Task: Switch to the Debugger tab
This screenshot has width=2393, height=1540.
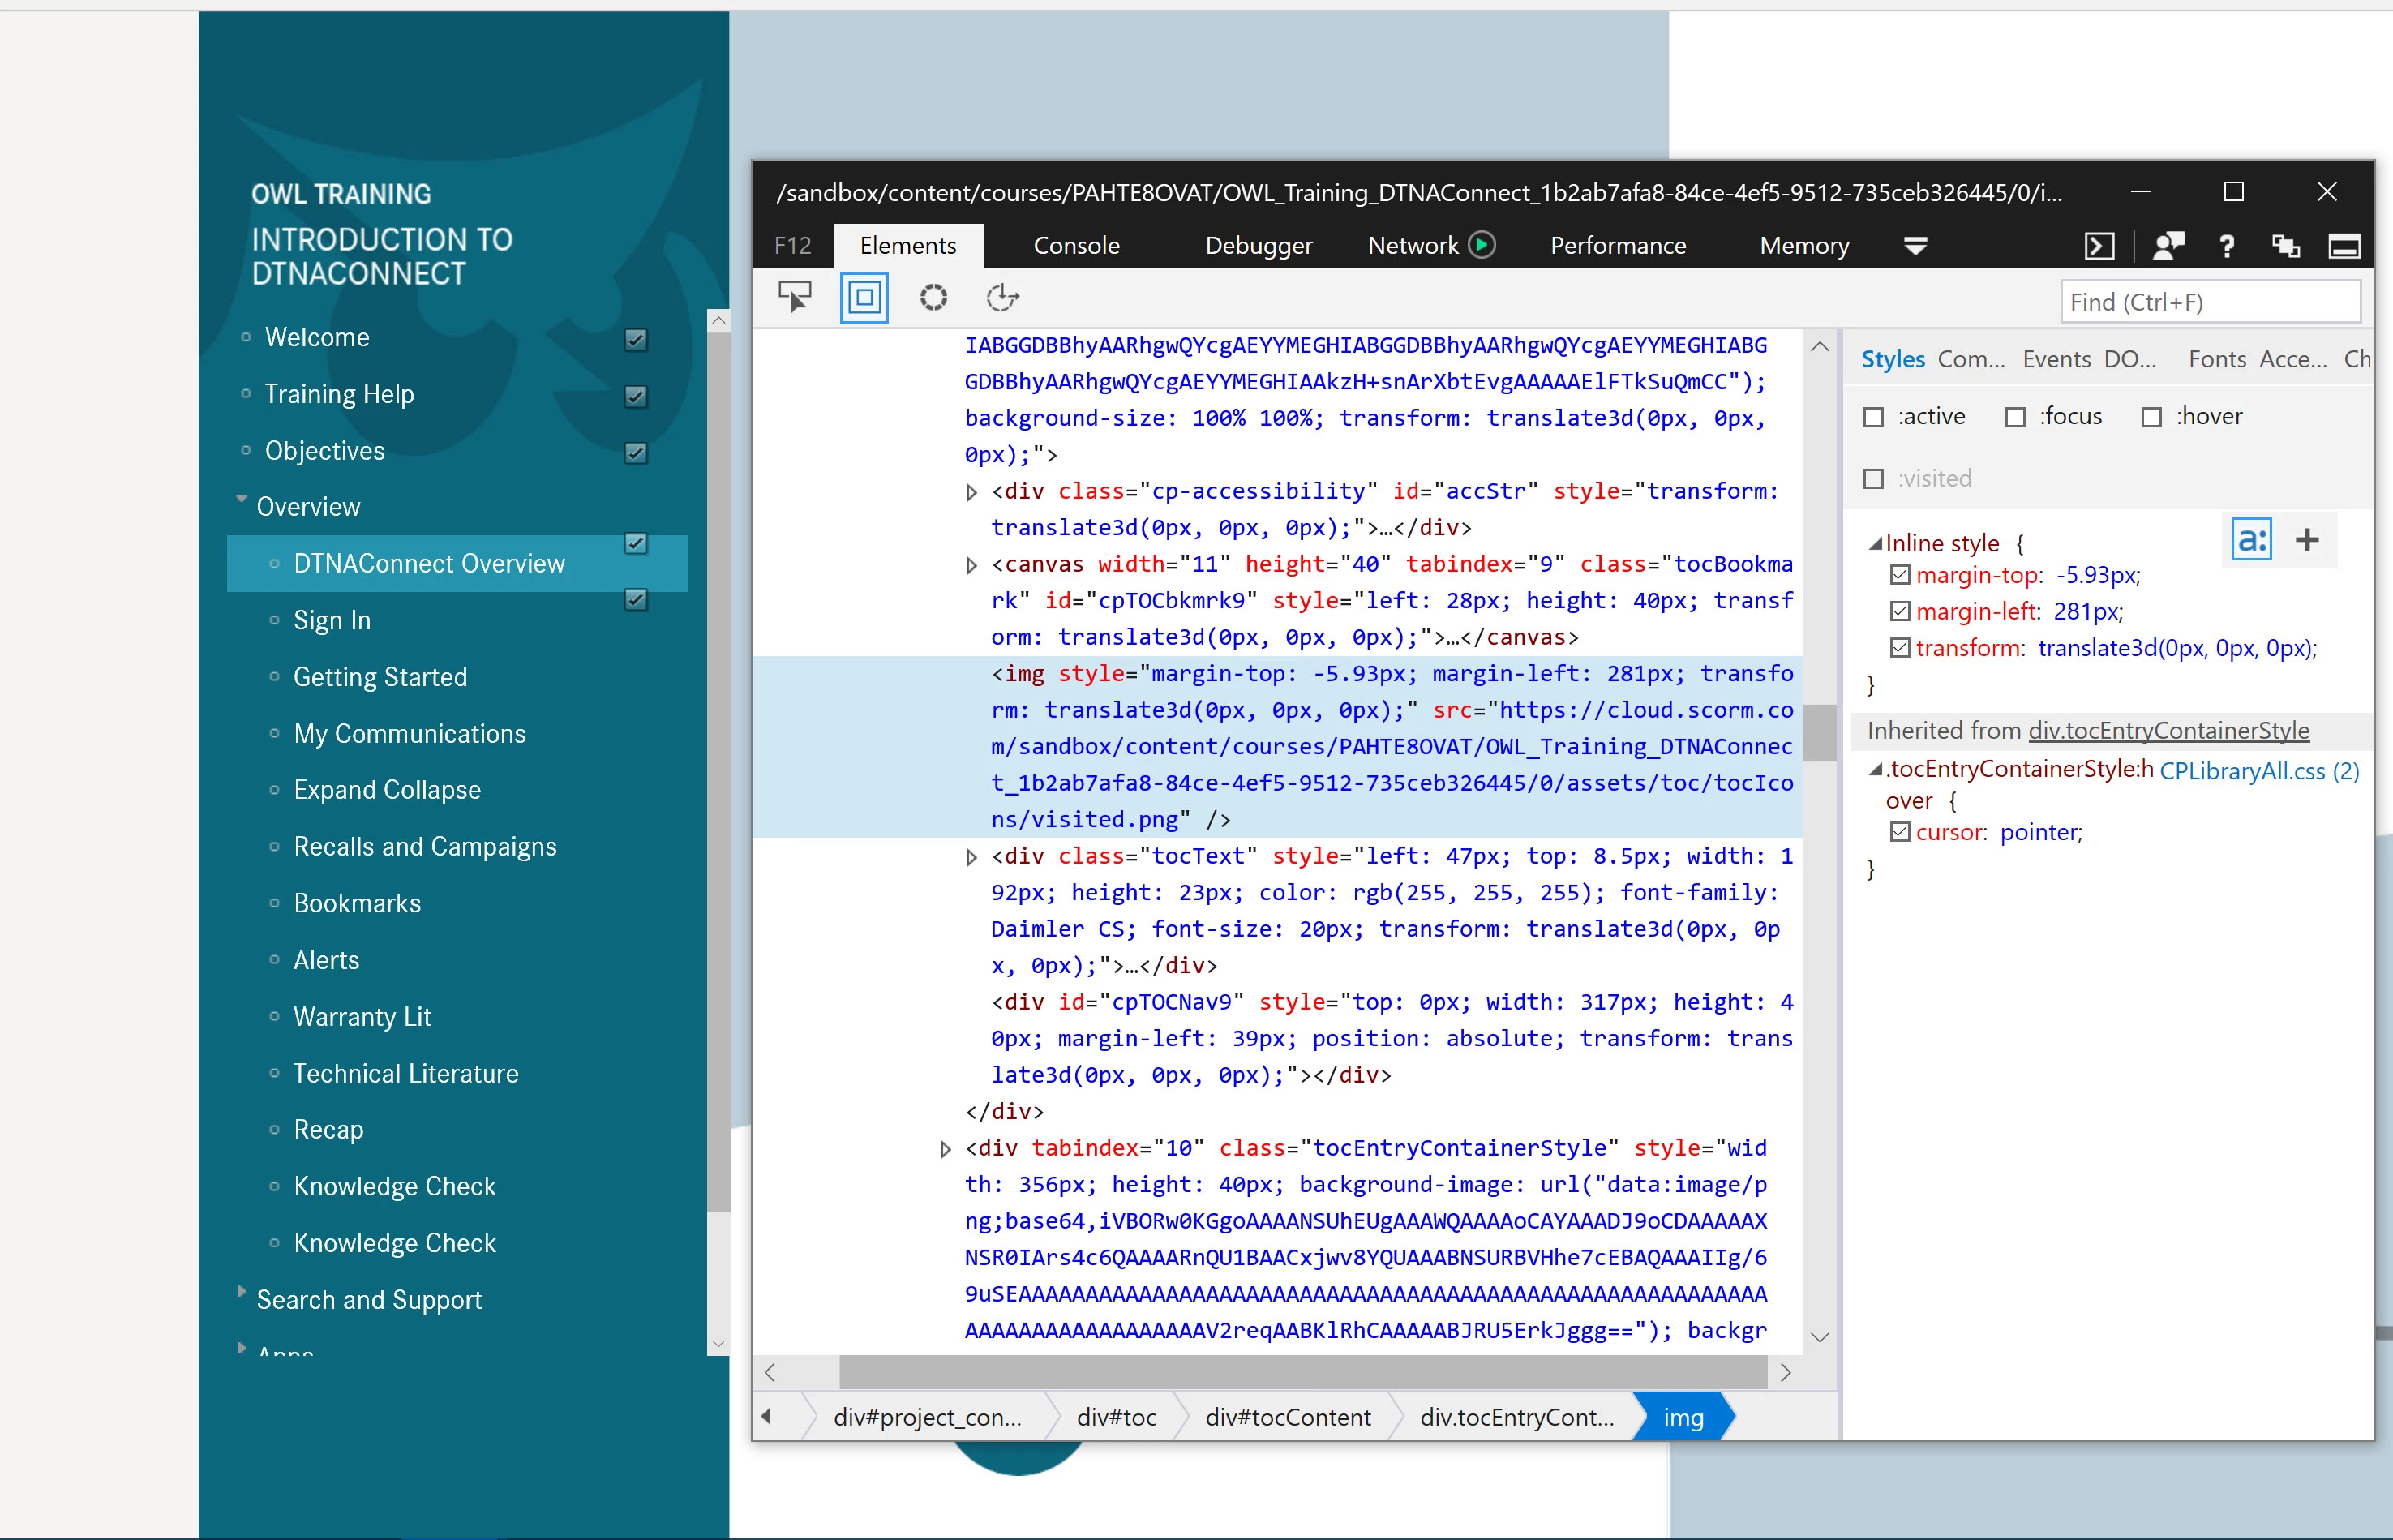Action: (x=1258, y=246)
